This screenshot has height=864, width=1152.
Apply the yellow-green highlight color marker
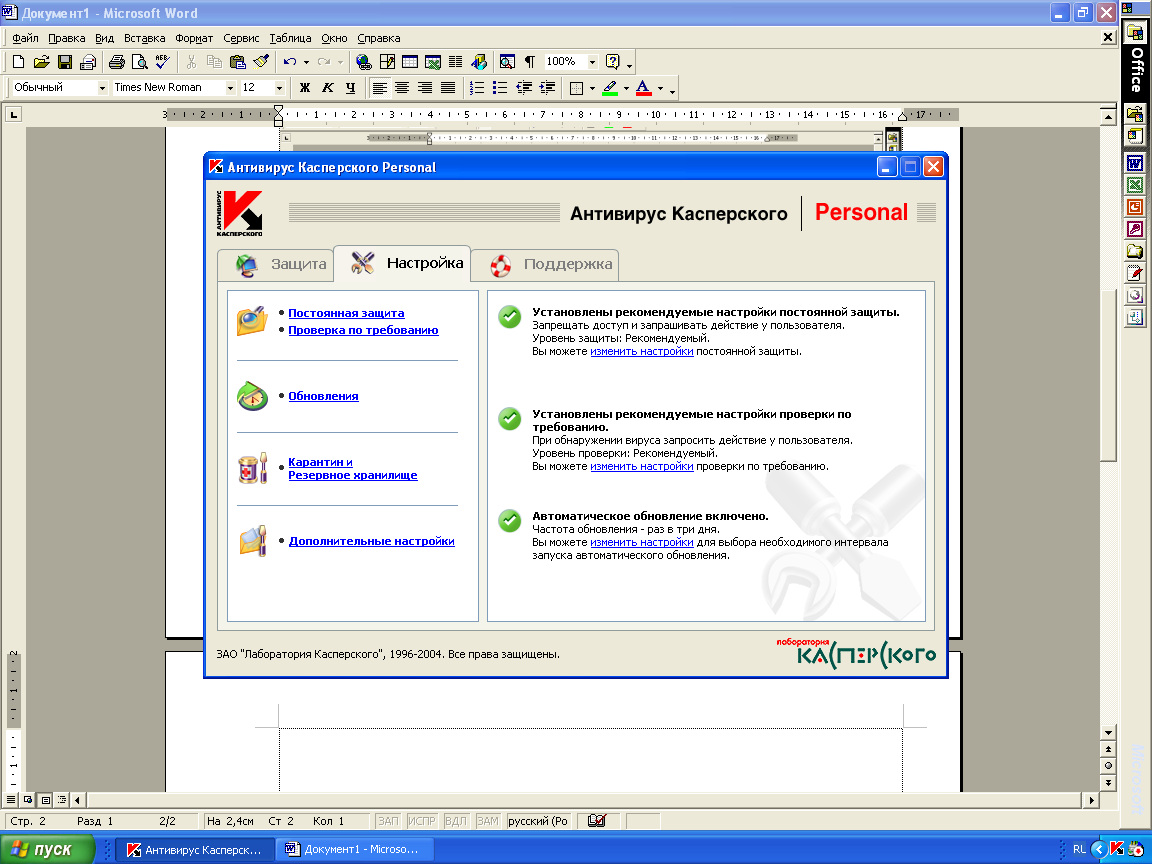click(610, 88)
